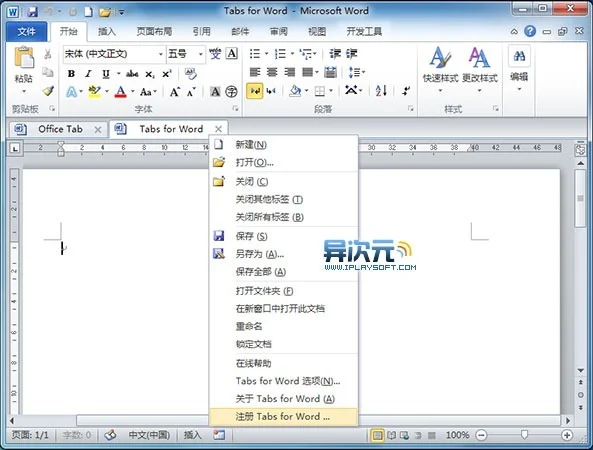Open the Change Case Aa dropdown
Image resolution: width=593 pixels, height=450 pixels.
[x=148, y=92]
